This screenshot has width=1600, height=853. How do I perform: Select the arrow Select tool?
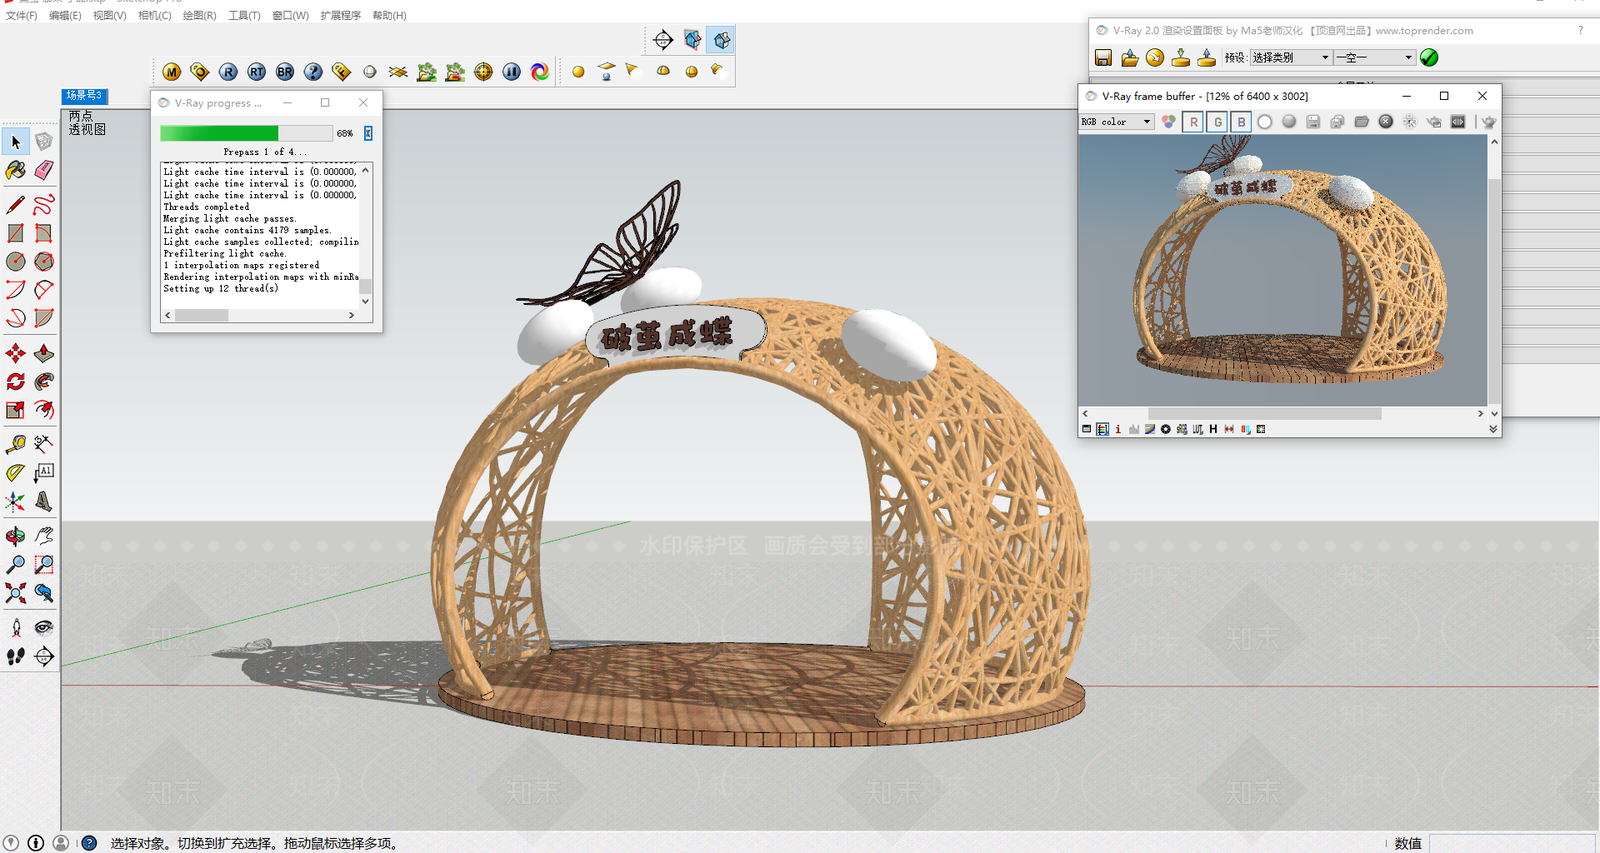point(16,142)
